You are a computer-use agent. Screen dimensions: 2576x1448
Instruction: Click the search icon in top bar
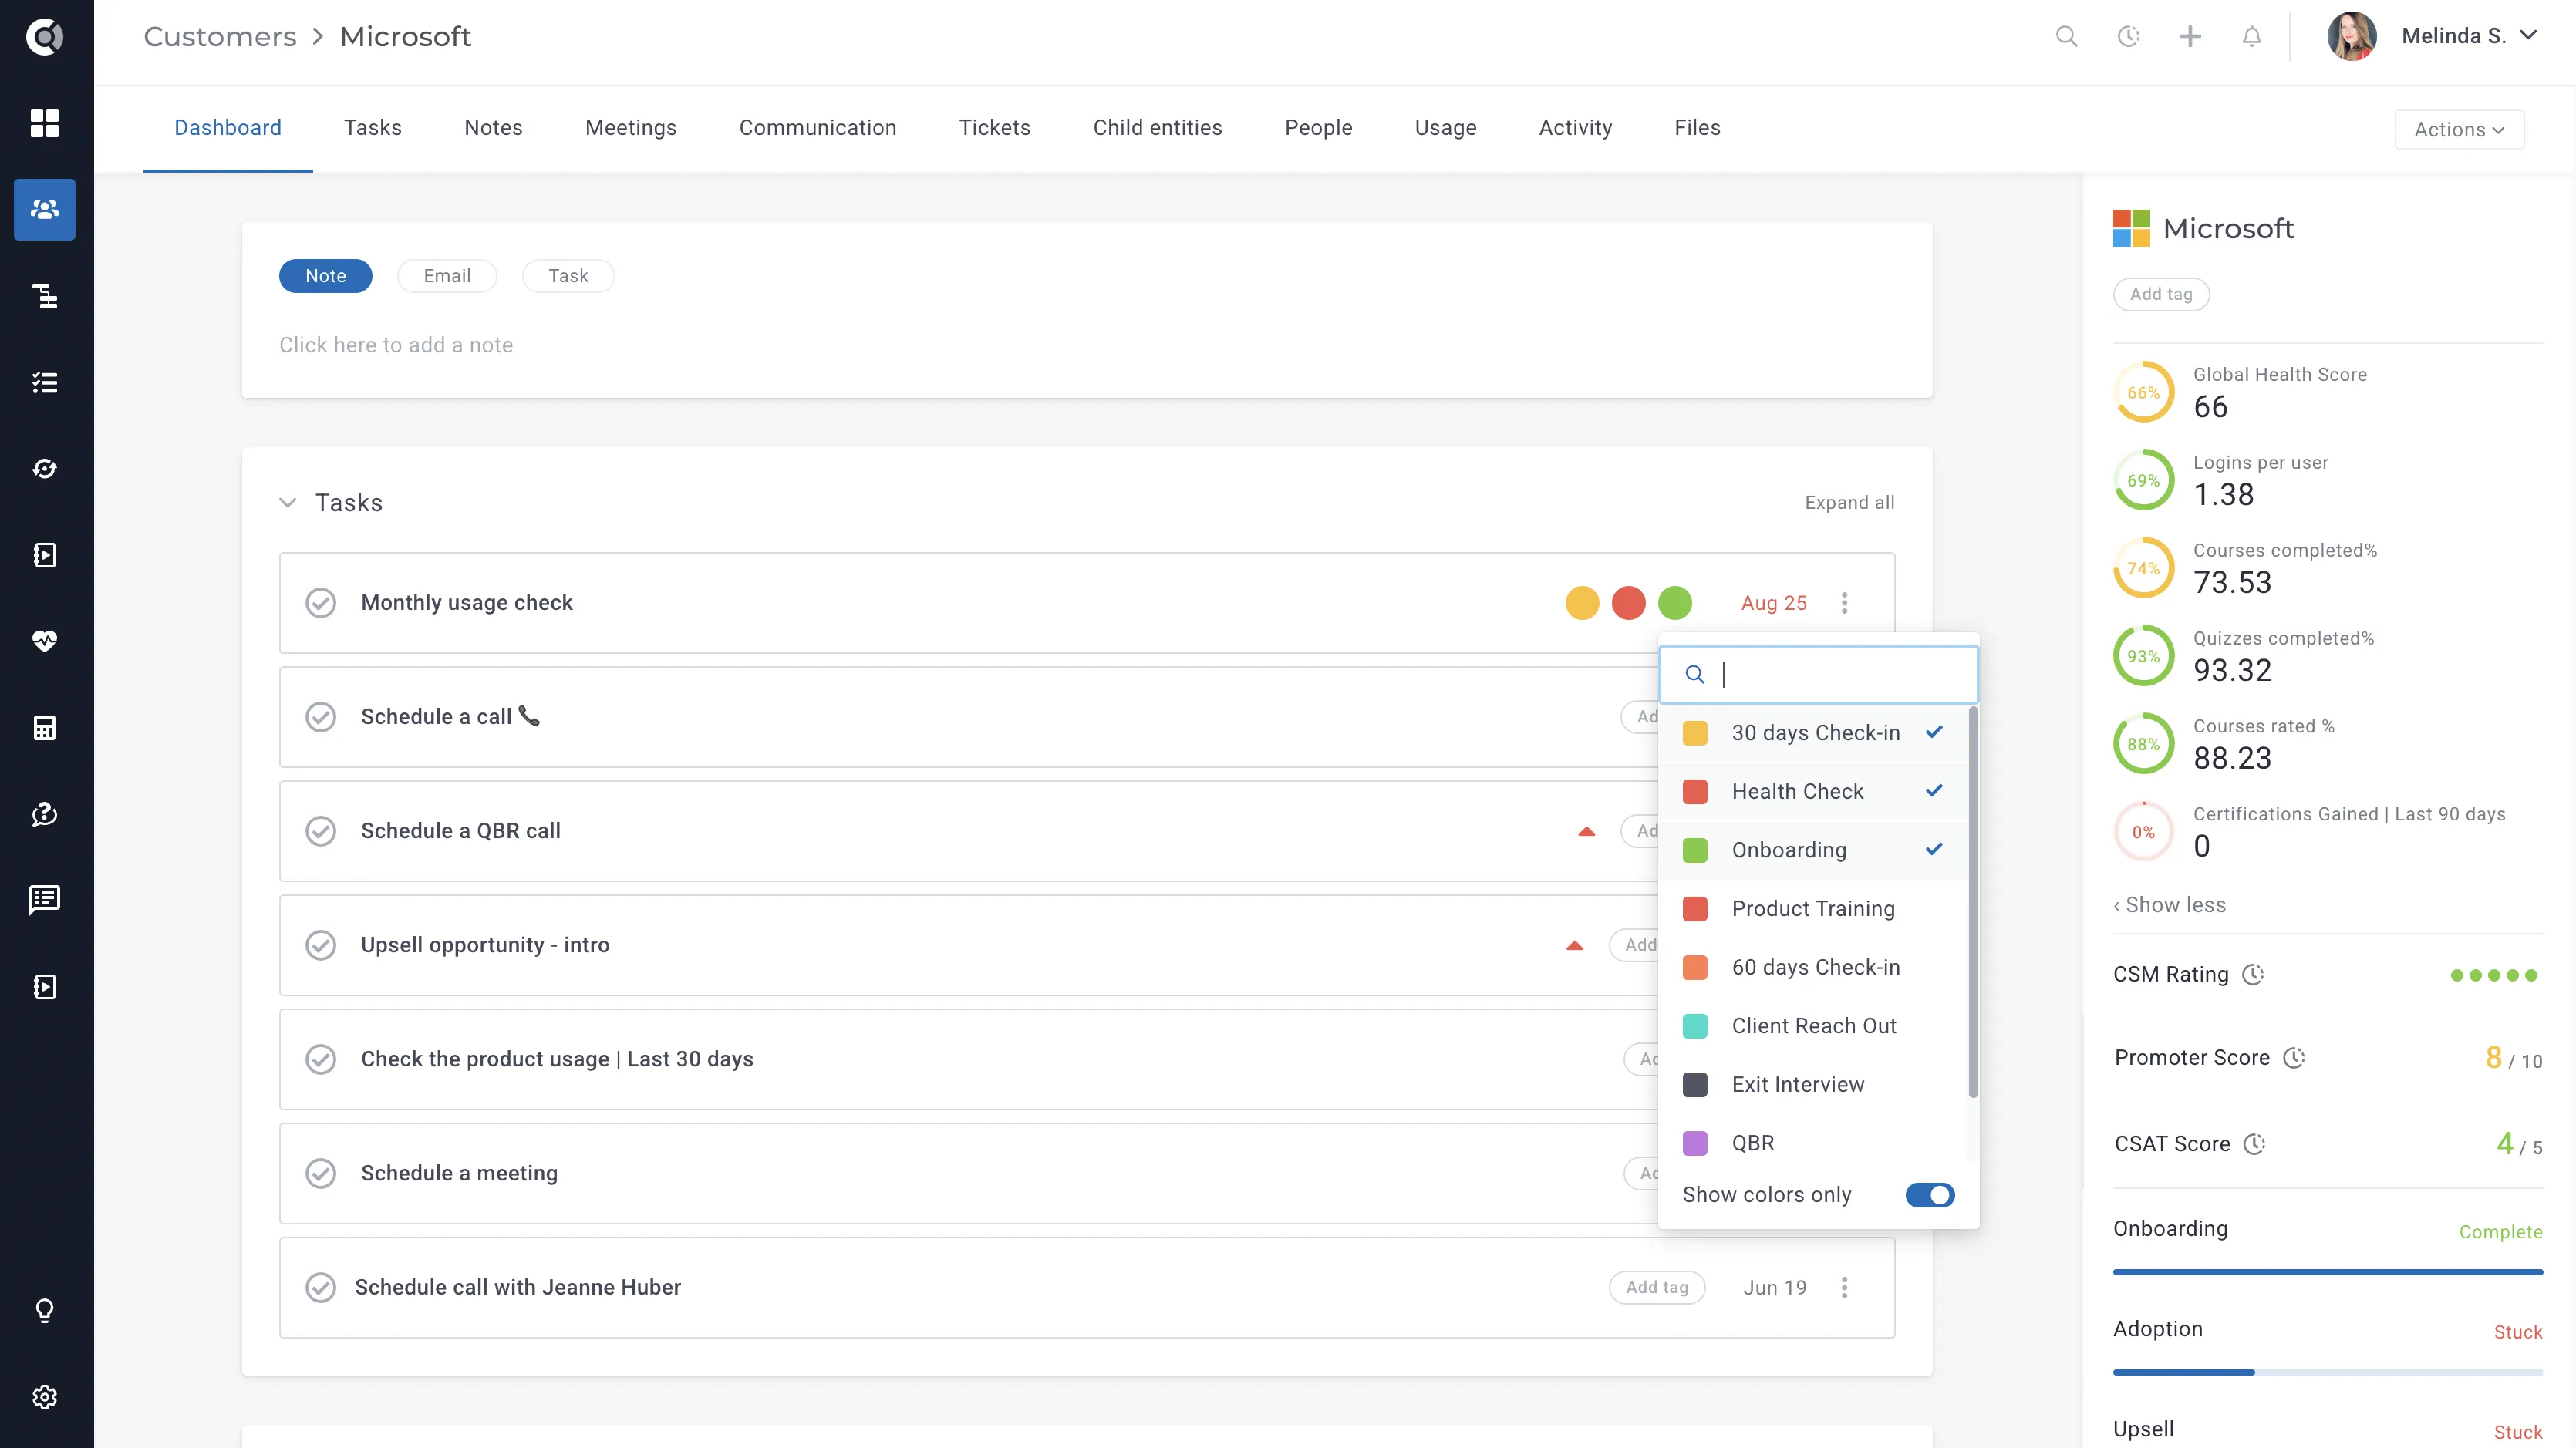[2066, 37]
